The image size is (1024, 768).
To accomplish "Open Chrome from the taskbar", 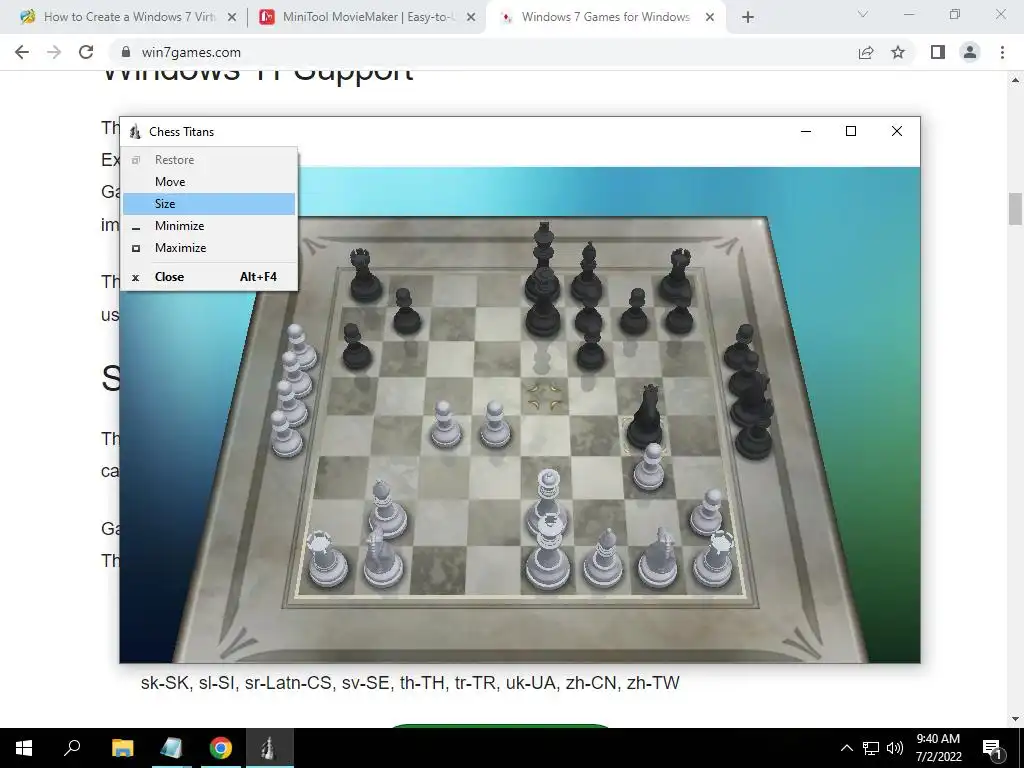I will 221,748.
